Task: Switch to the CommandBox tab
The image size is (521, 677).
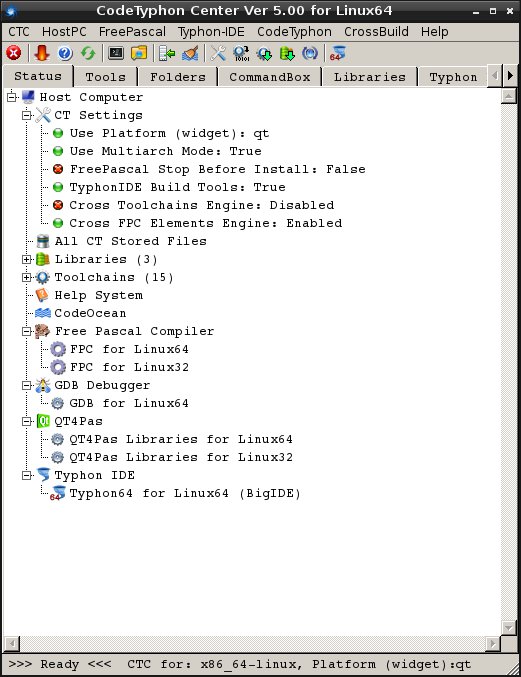Action: [x=270, y=77]
